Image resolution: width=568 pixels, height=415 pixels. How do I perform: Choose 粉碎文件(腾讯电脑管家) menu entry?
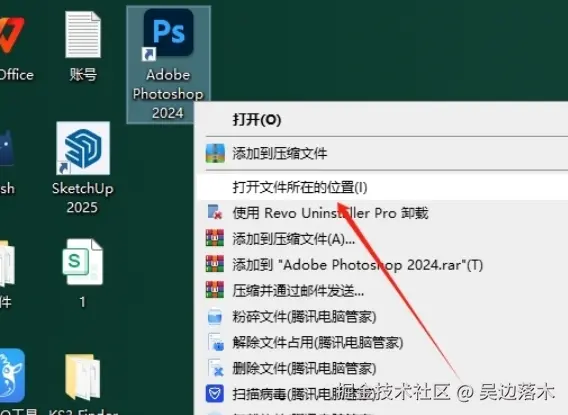[382, 317]
